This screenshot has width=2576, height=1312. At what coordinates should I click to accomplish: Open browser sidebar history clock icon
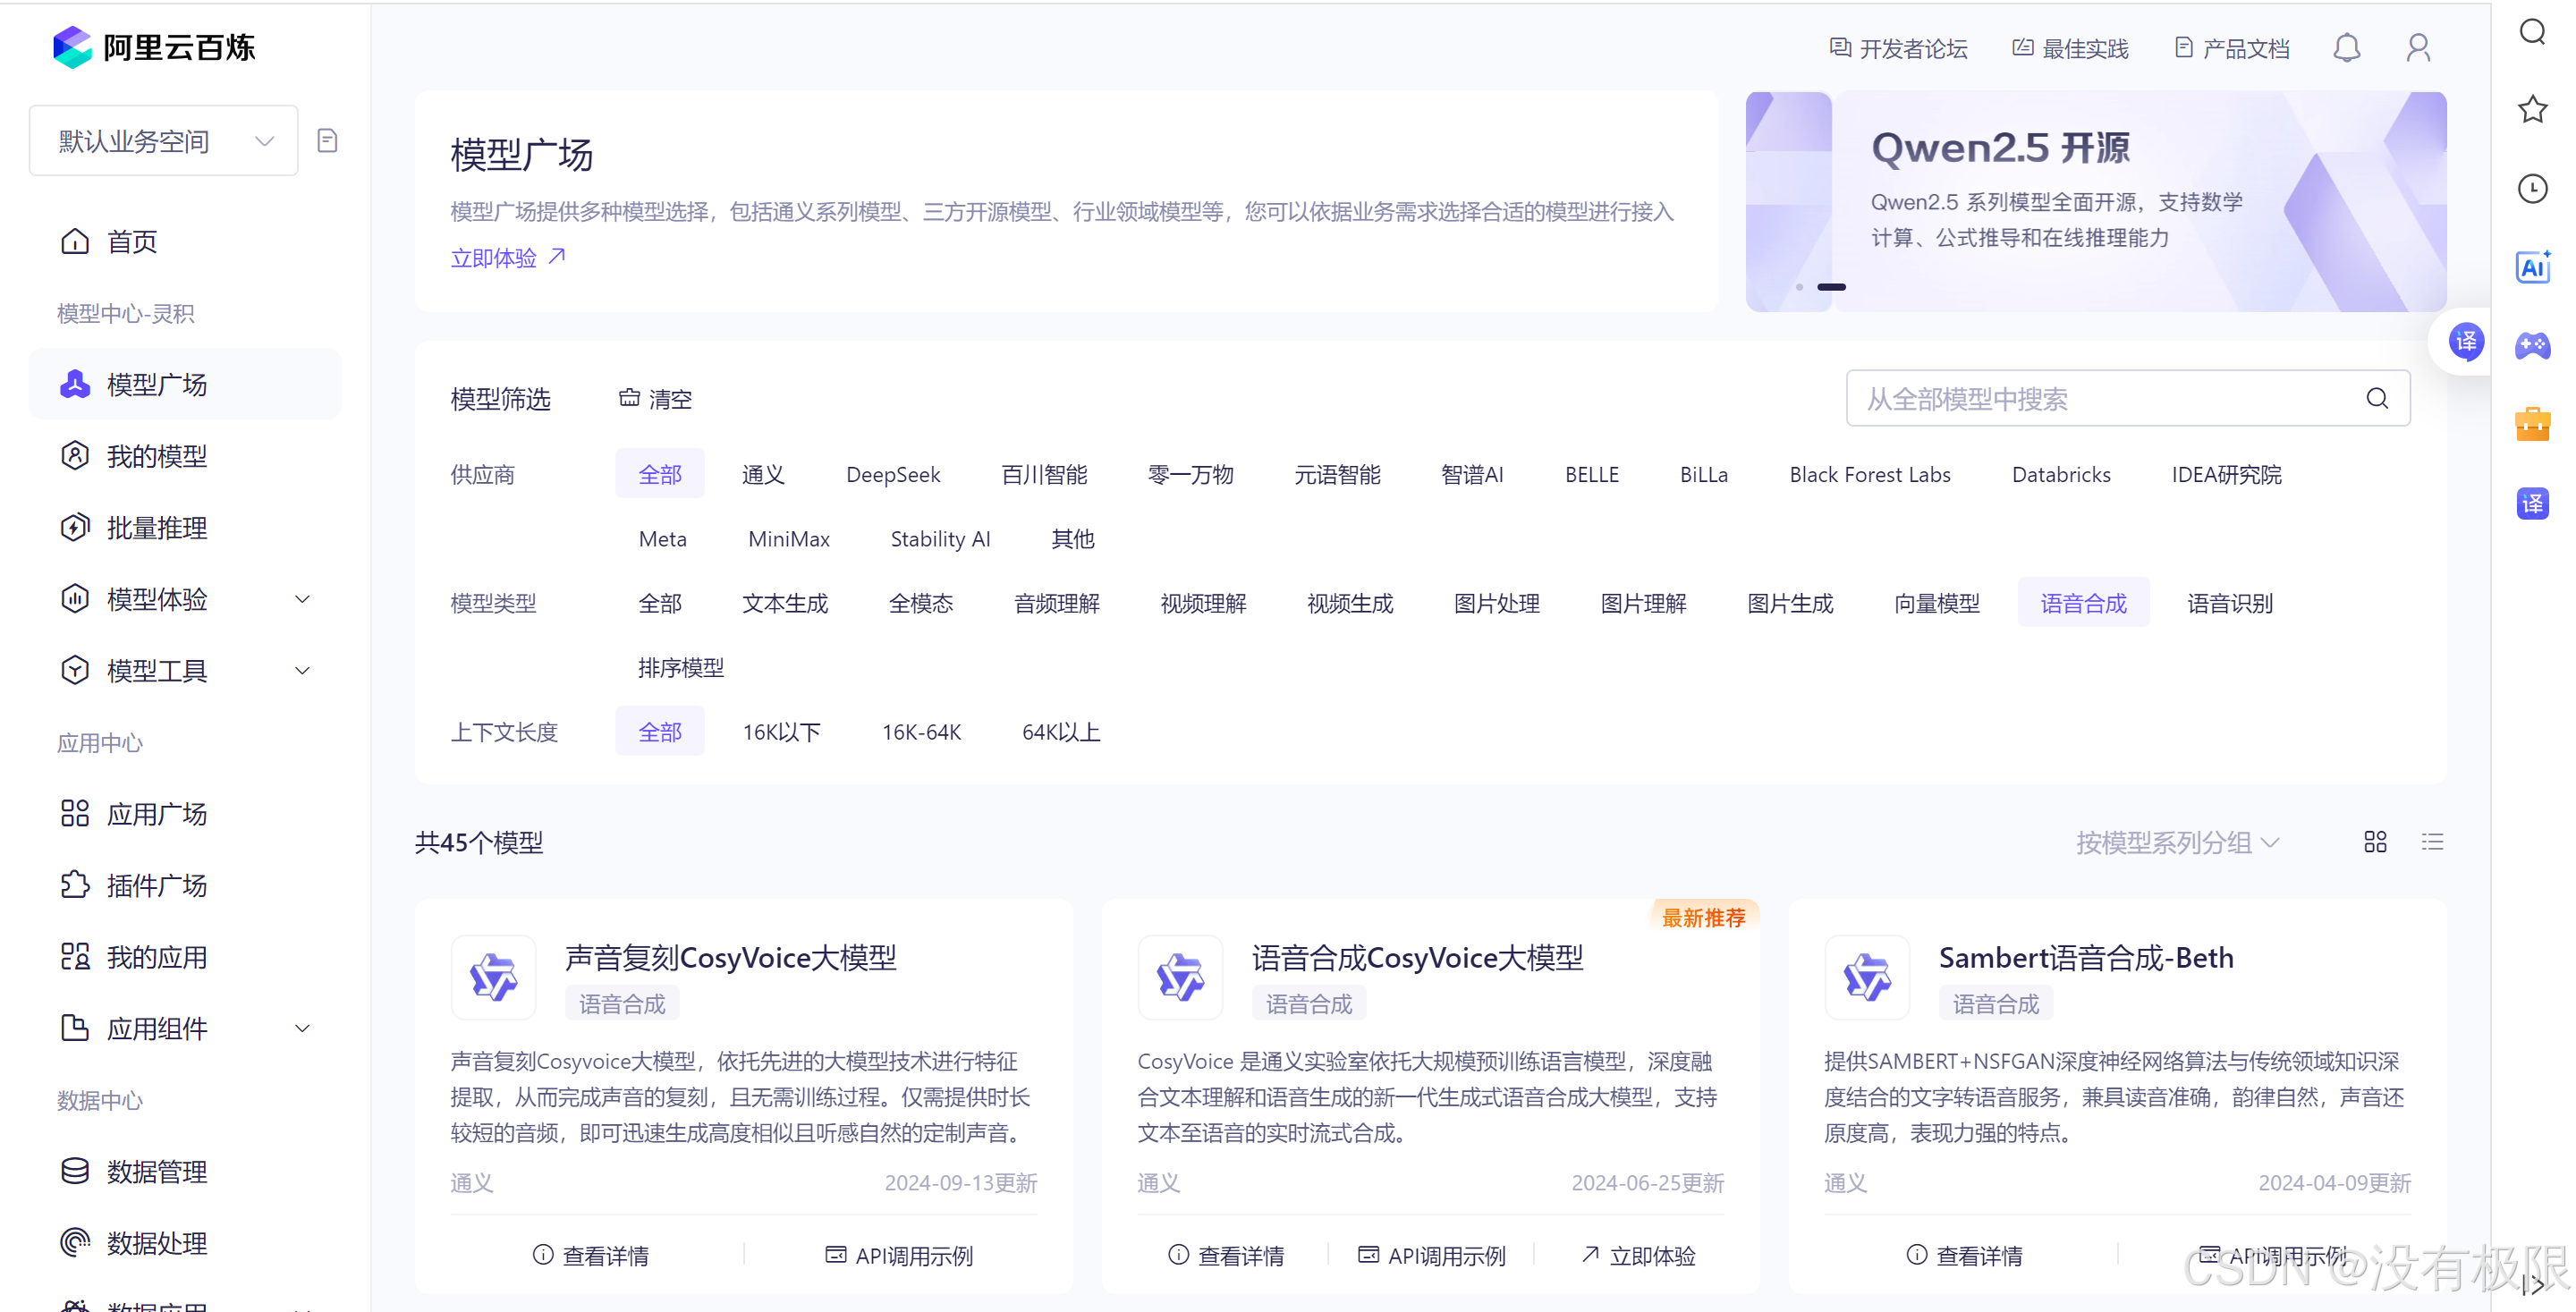[2532, 189]
